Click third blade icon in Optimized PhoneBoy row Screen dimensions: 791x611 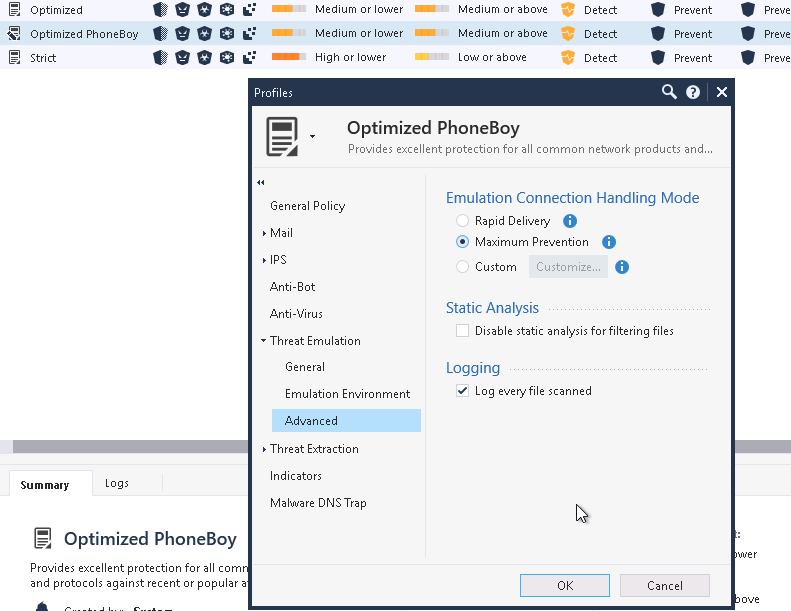[204, 34]
